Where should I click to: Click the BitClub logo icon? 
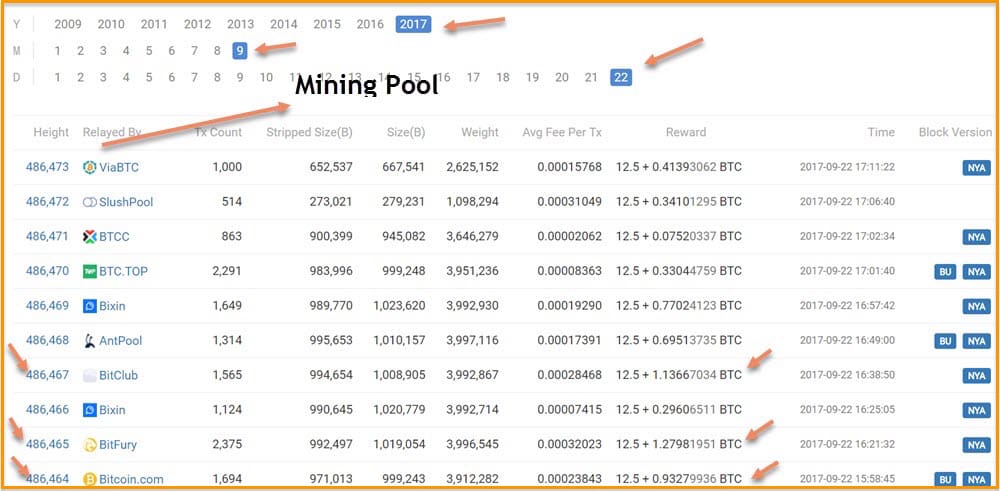tap(90, 376)
